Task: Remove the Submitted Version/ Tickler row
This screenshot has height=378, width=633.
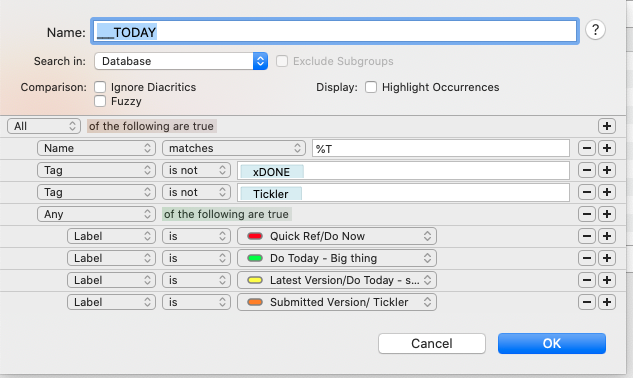Action: point(587,302)
